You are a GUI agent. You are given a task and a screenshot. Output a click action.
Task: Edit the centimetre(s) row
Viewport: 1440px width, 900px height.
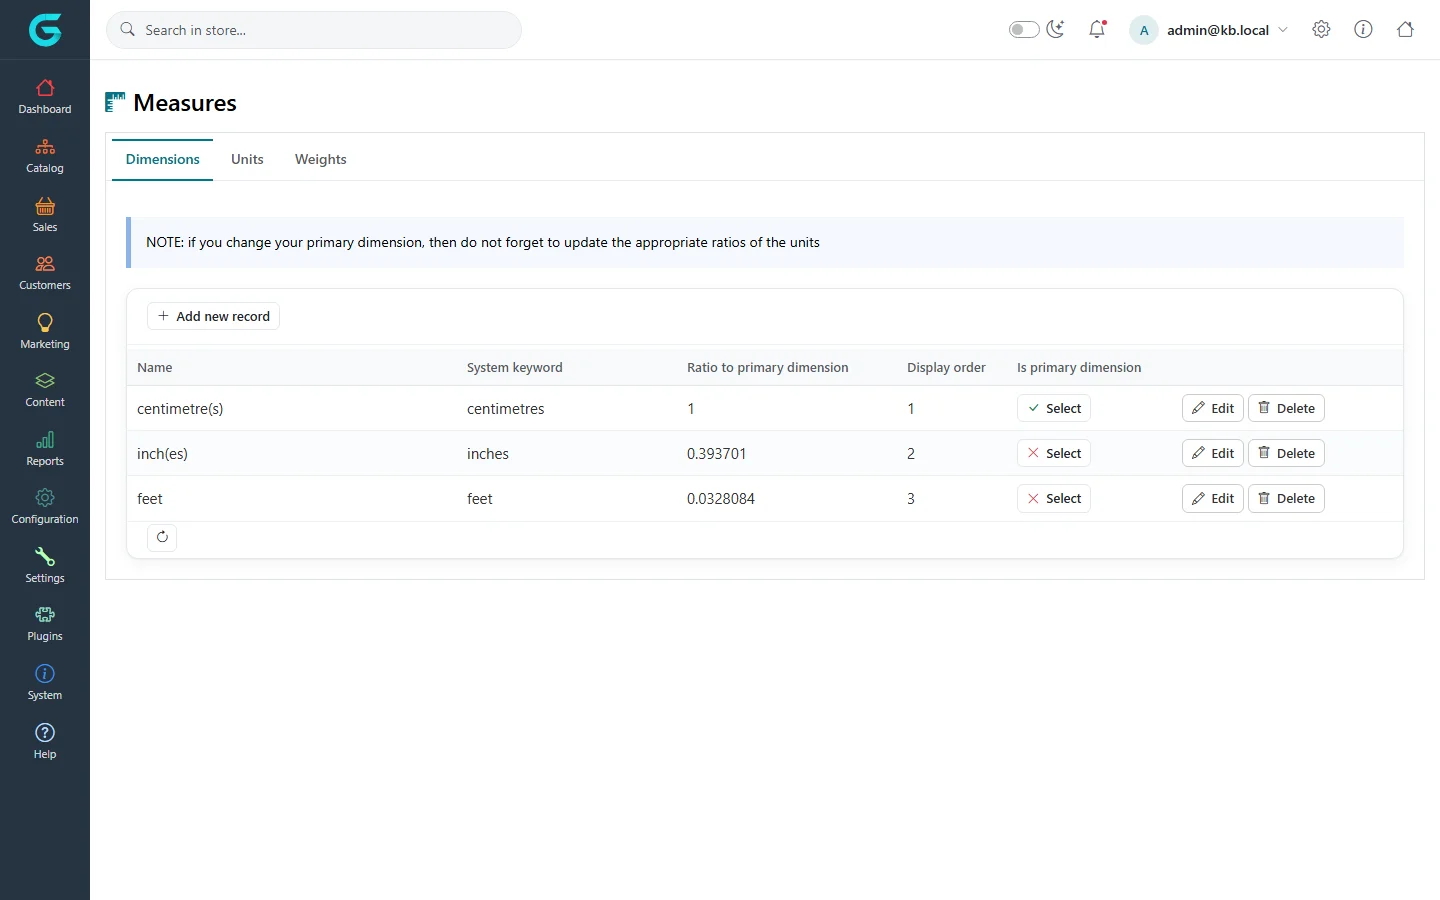coord(1212,408)
